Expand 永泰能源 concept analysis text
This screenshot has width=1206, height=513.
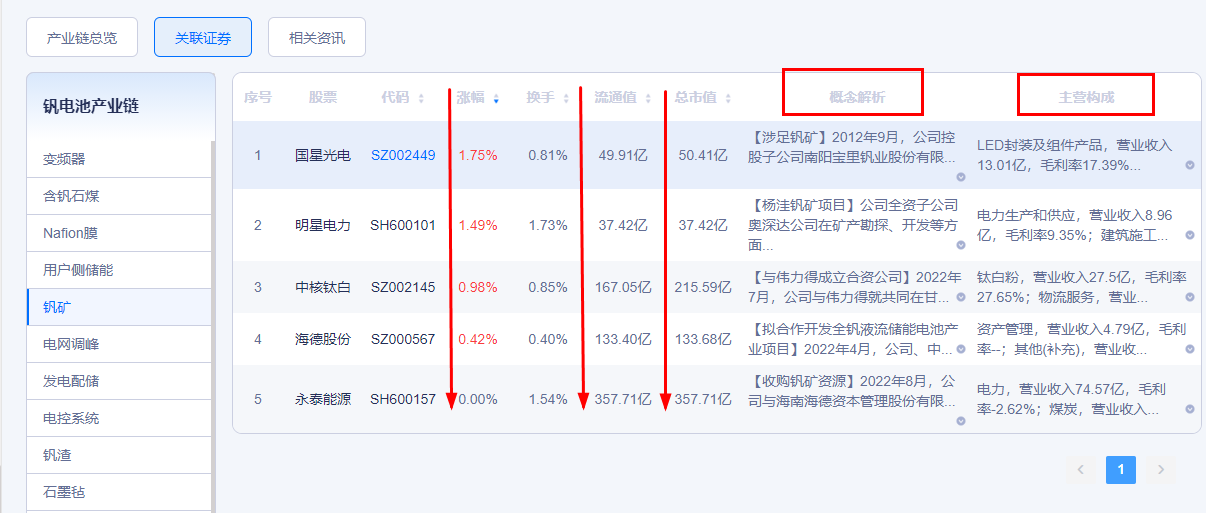point(961,421)
